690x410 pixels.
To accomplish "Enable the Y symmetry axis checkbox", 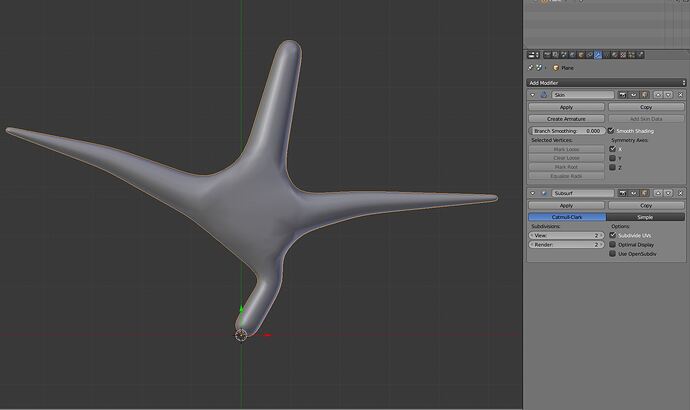I will tap(613, 158).
